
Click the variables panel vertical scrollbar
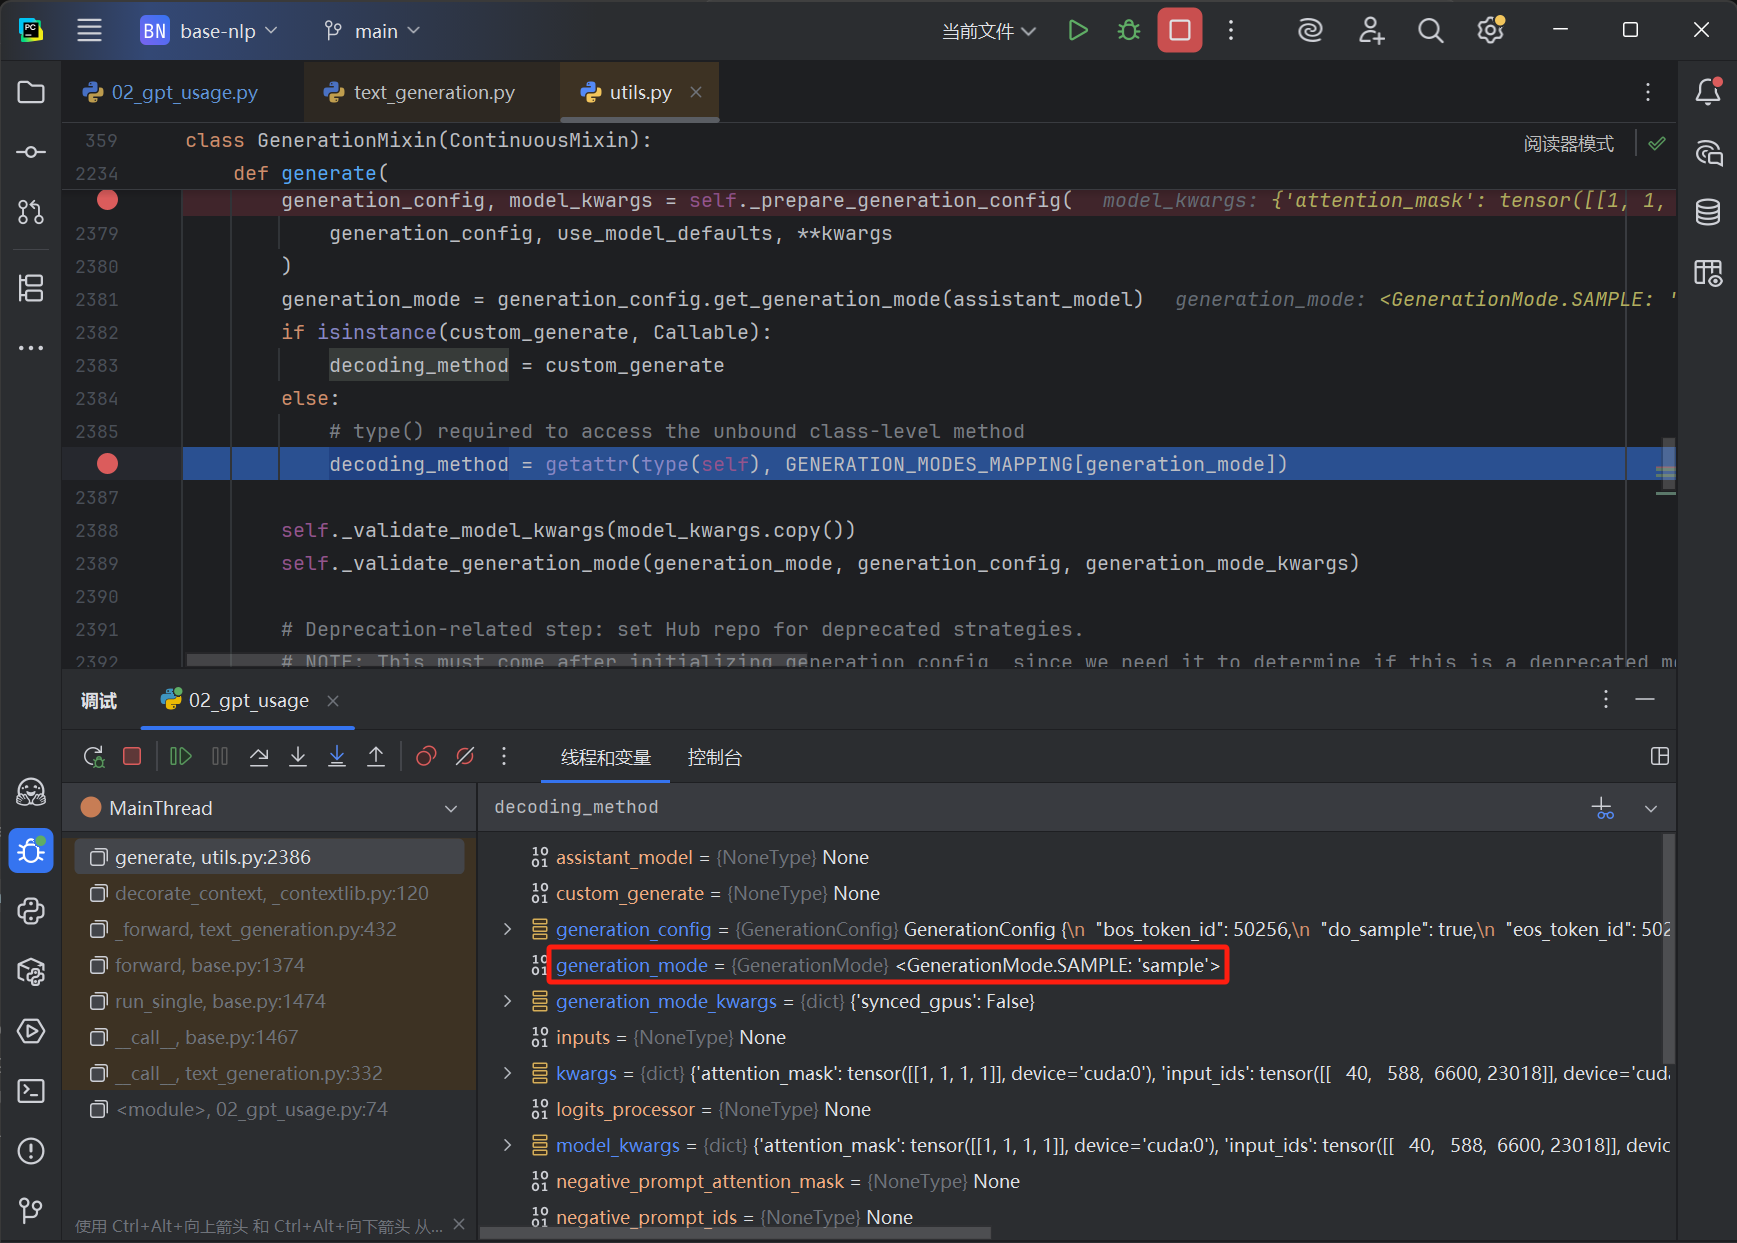[1667, 950]
